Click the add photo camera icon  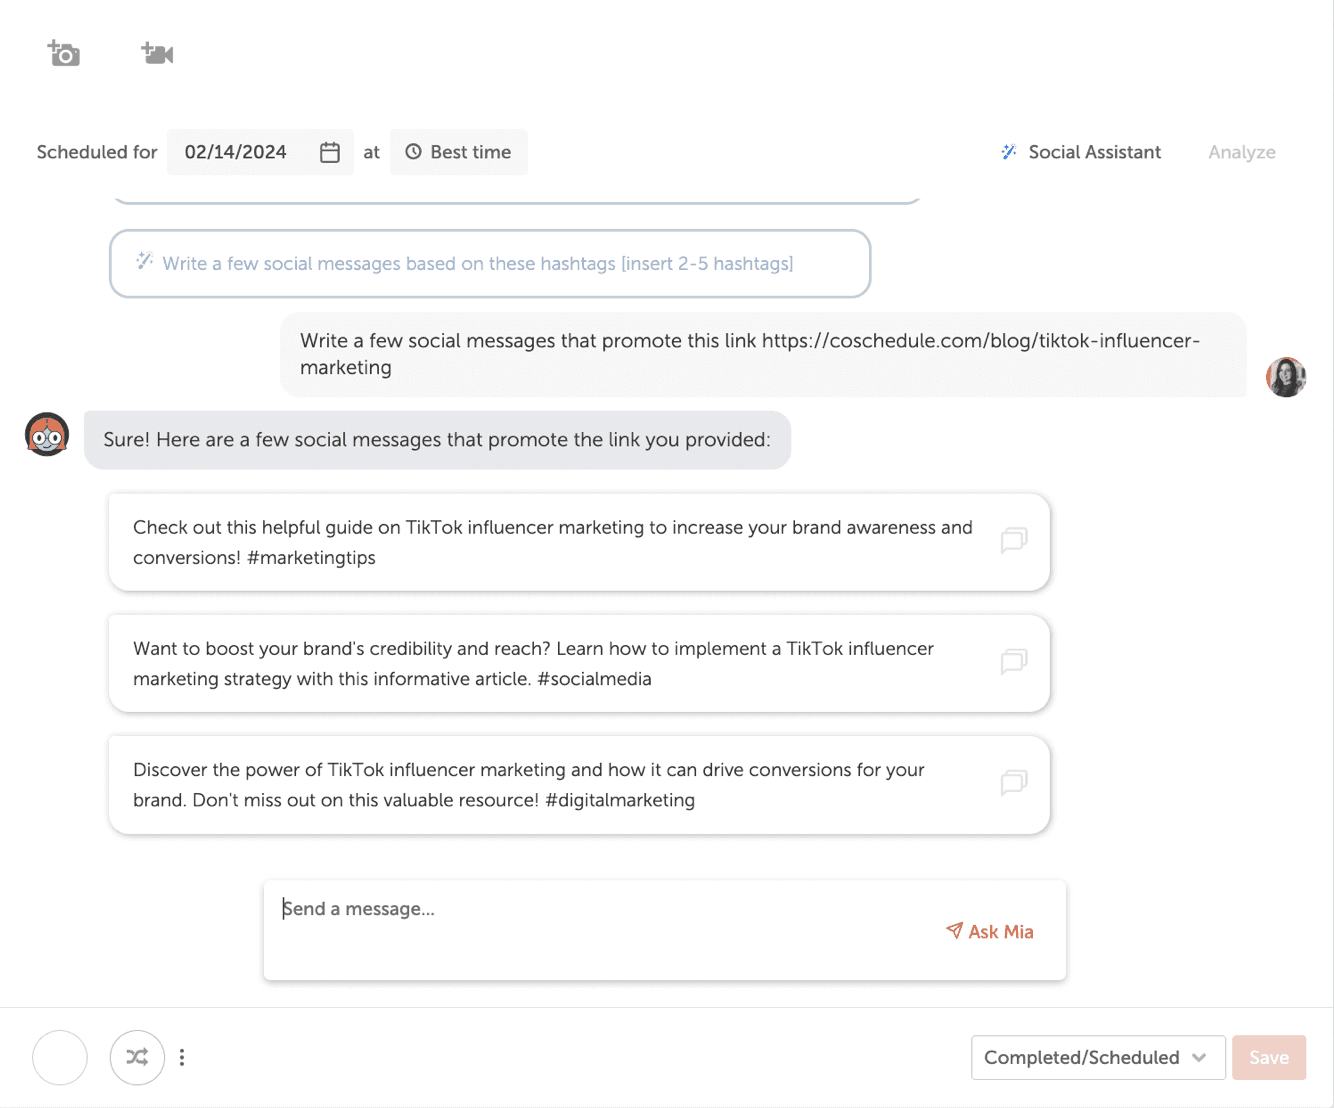pyautogui.click(x=64, y=53)
